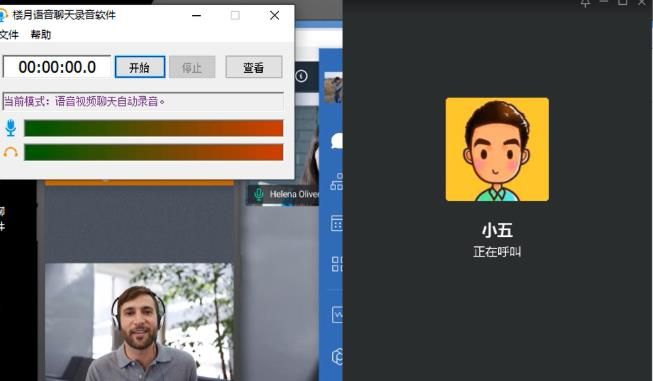
Task: Open organization chart icon in blue sidebar
Action: coord(336,182)
